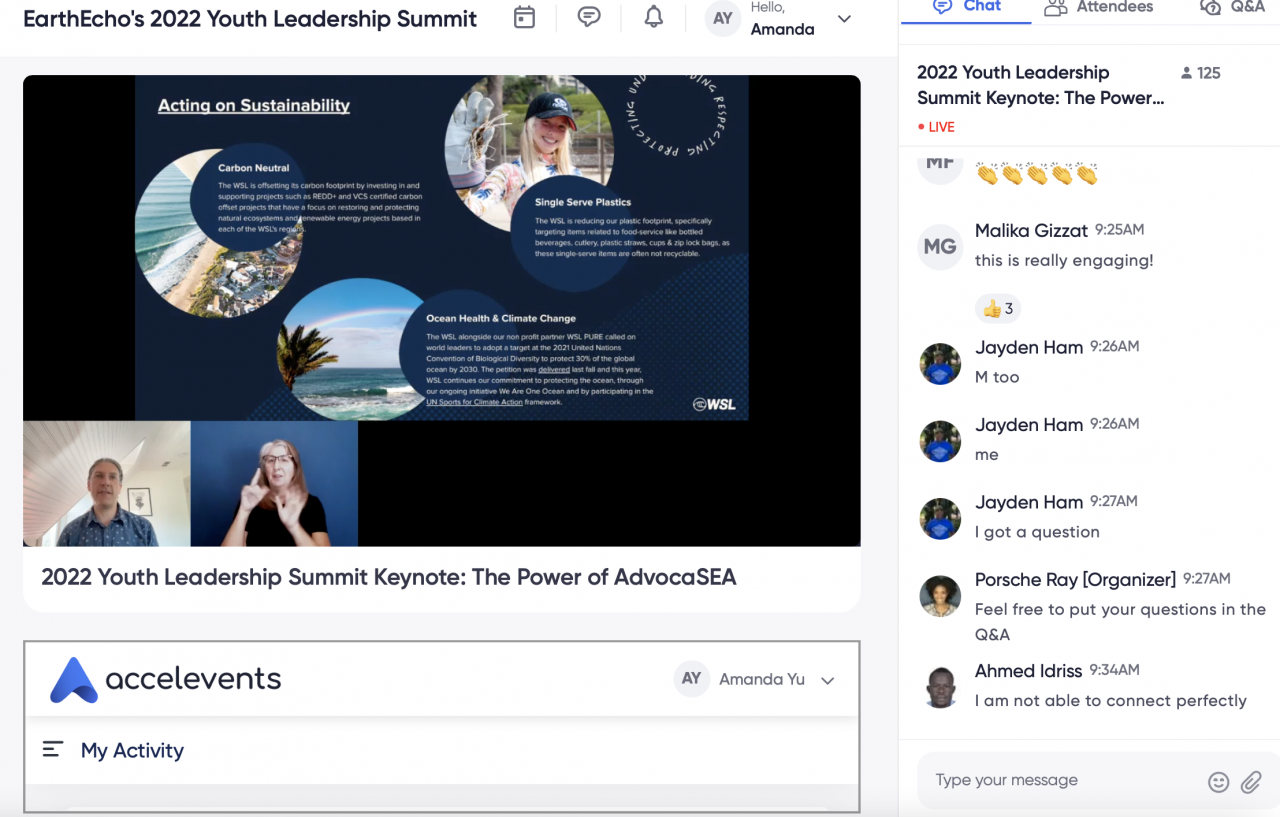
Task: Click the paperclip attachment icon
Action: [1251, 782]
